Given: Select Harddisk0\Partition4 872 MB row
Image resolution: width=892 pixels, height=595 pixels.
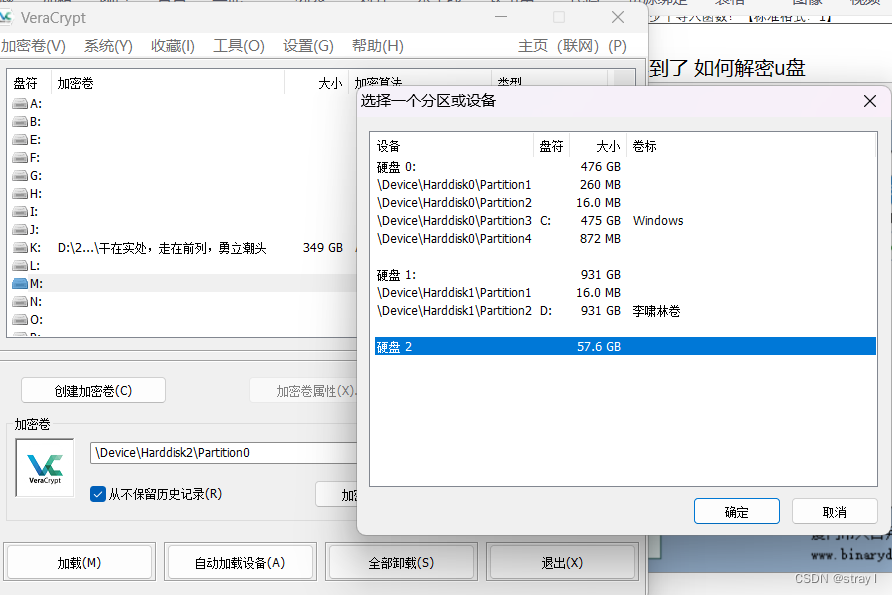Looking at the screenshot, I should coord(625,239).
